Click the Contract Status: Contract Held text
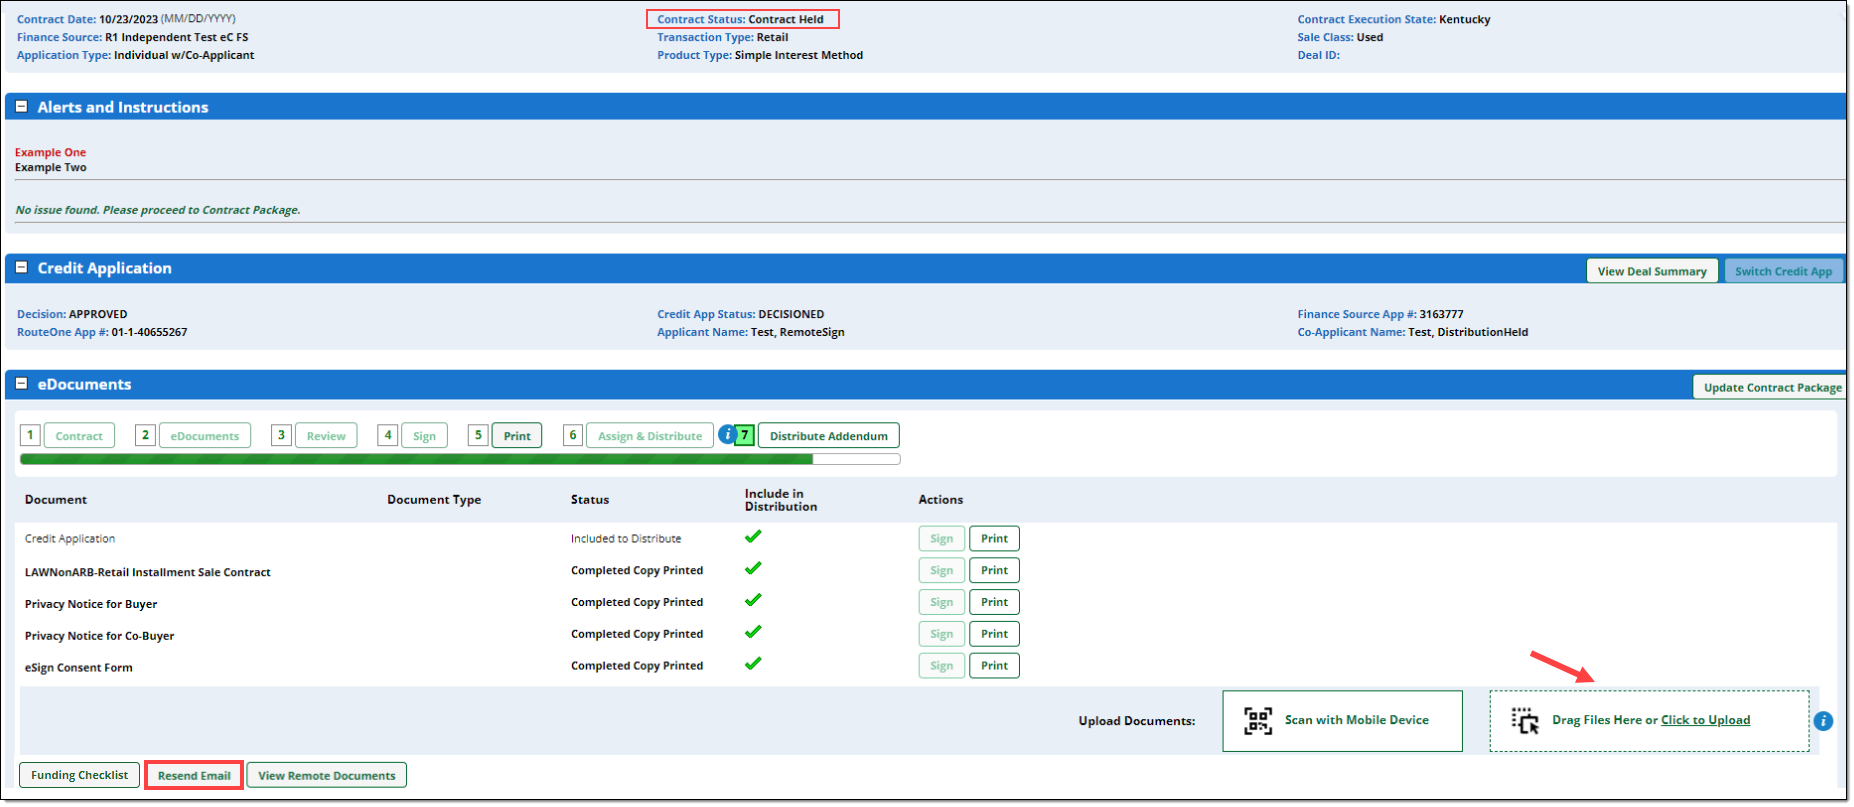 740,19
